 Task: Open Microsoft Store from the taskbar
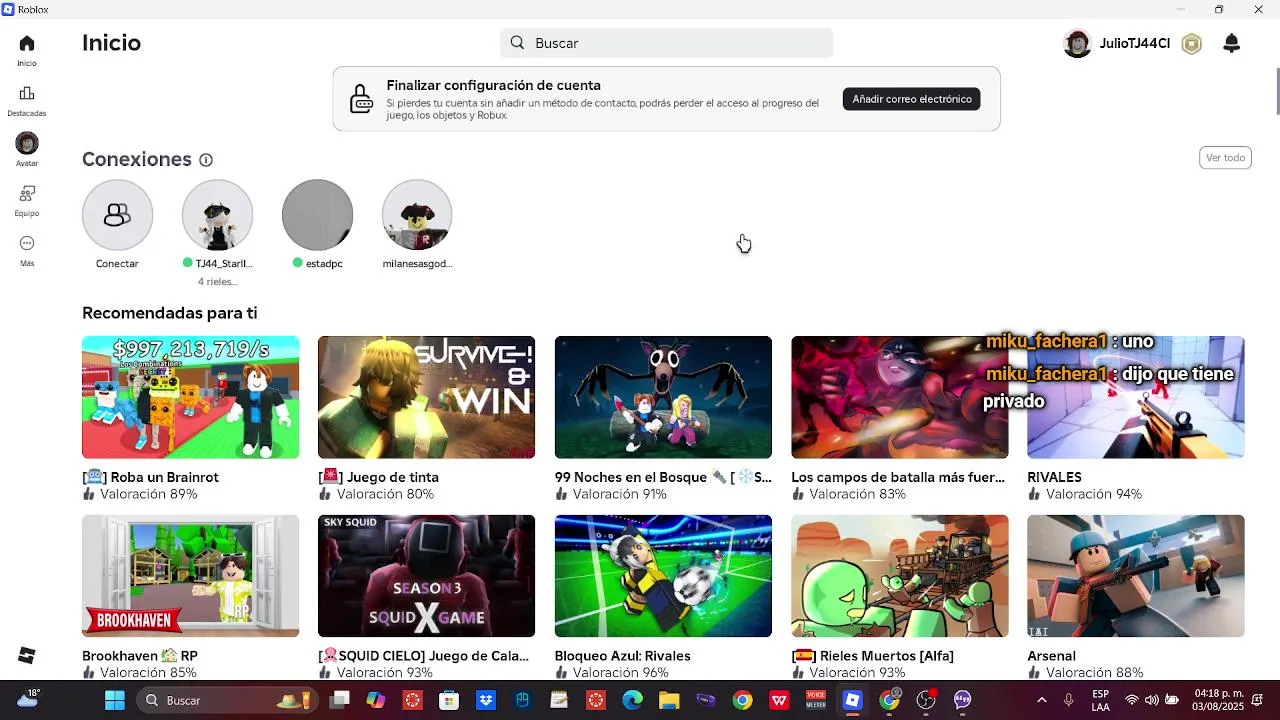(449, 700)
